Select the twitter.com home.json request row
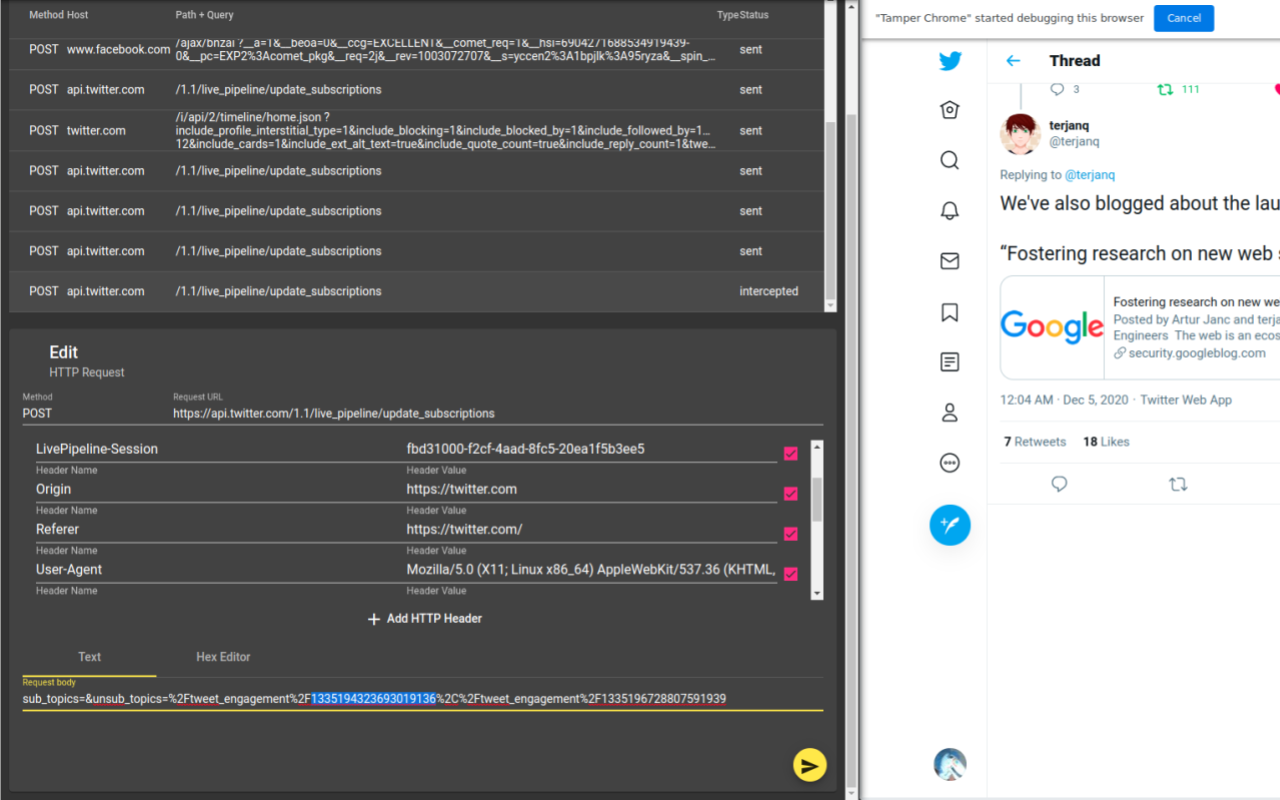This screenshot has height=800, width=1280. pyautogui.click(x=418, y=130)
